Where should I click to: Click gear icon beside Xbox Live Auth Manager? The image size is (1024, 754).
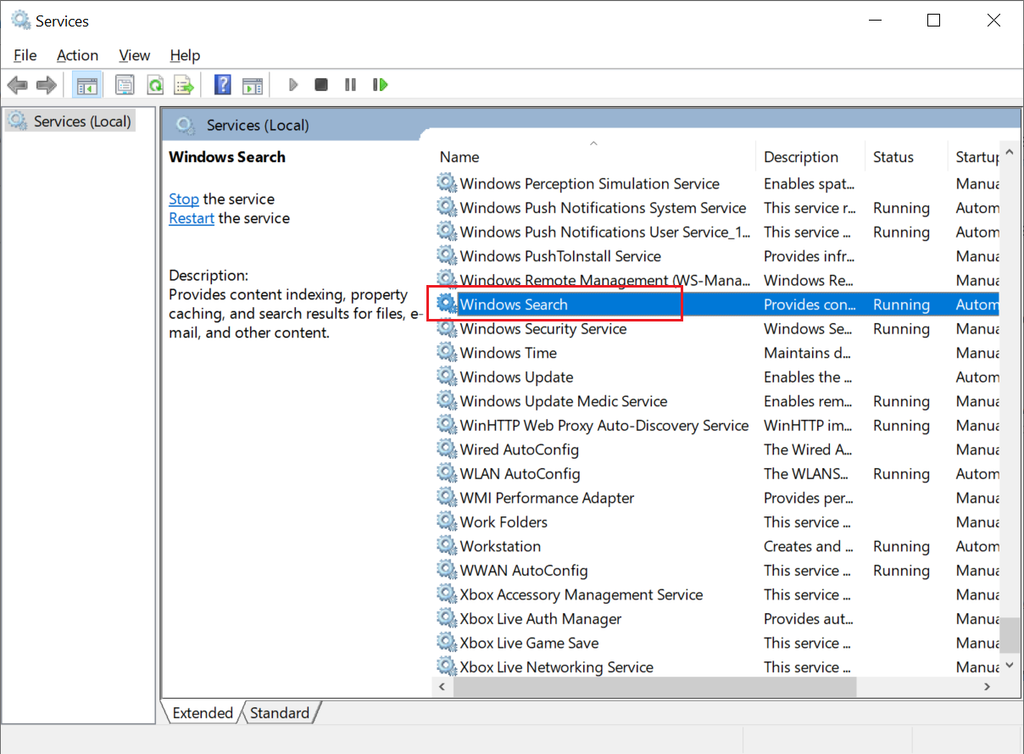[447, 618]
